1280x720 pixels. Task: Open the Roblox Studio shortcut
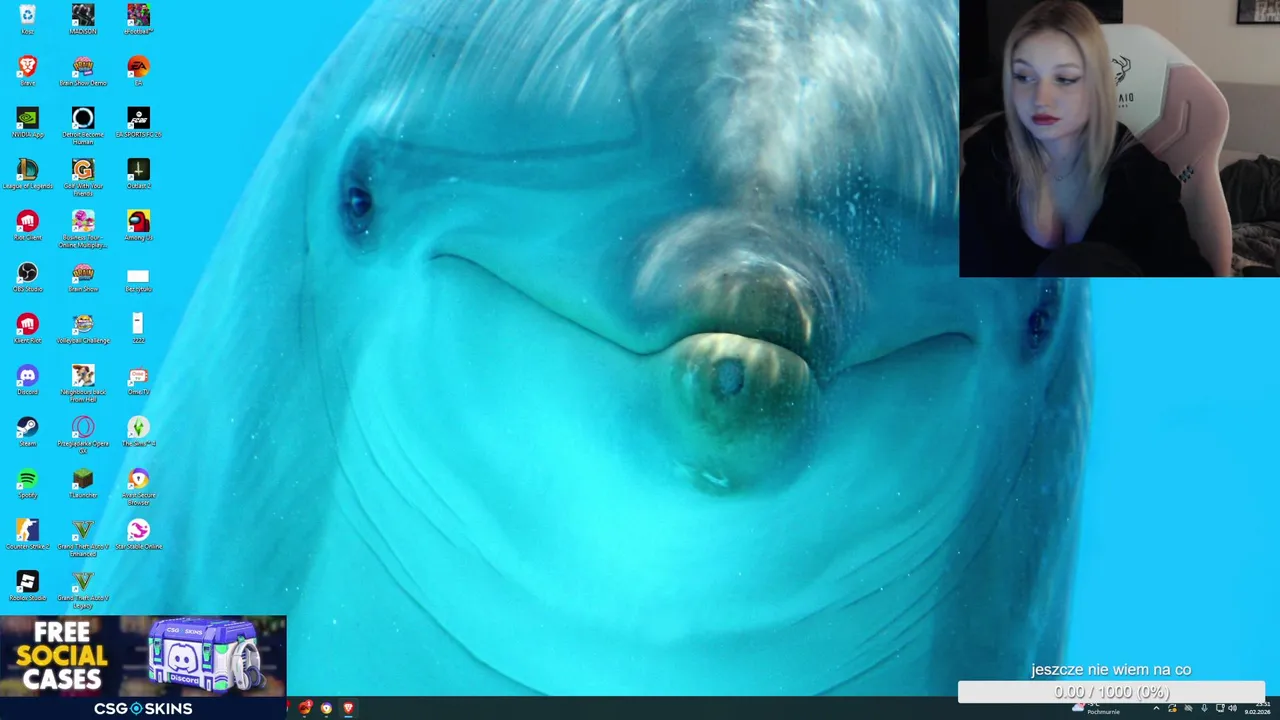[27, 586]
